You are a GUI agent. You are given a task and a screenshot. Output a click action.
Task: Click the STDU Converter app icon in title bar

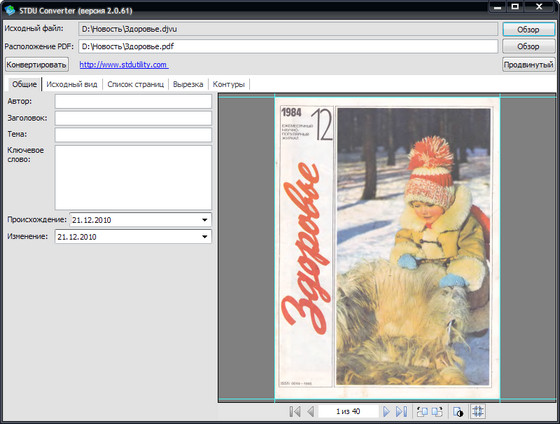(x=9, y=10)
